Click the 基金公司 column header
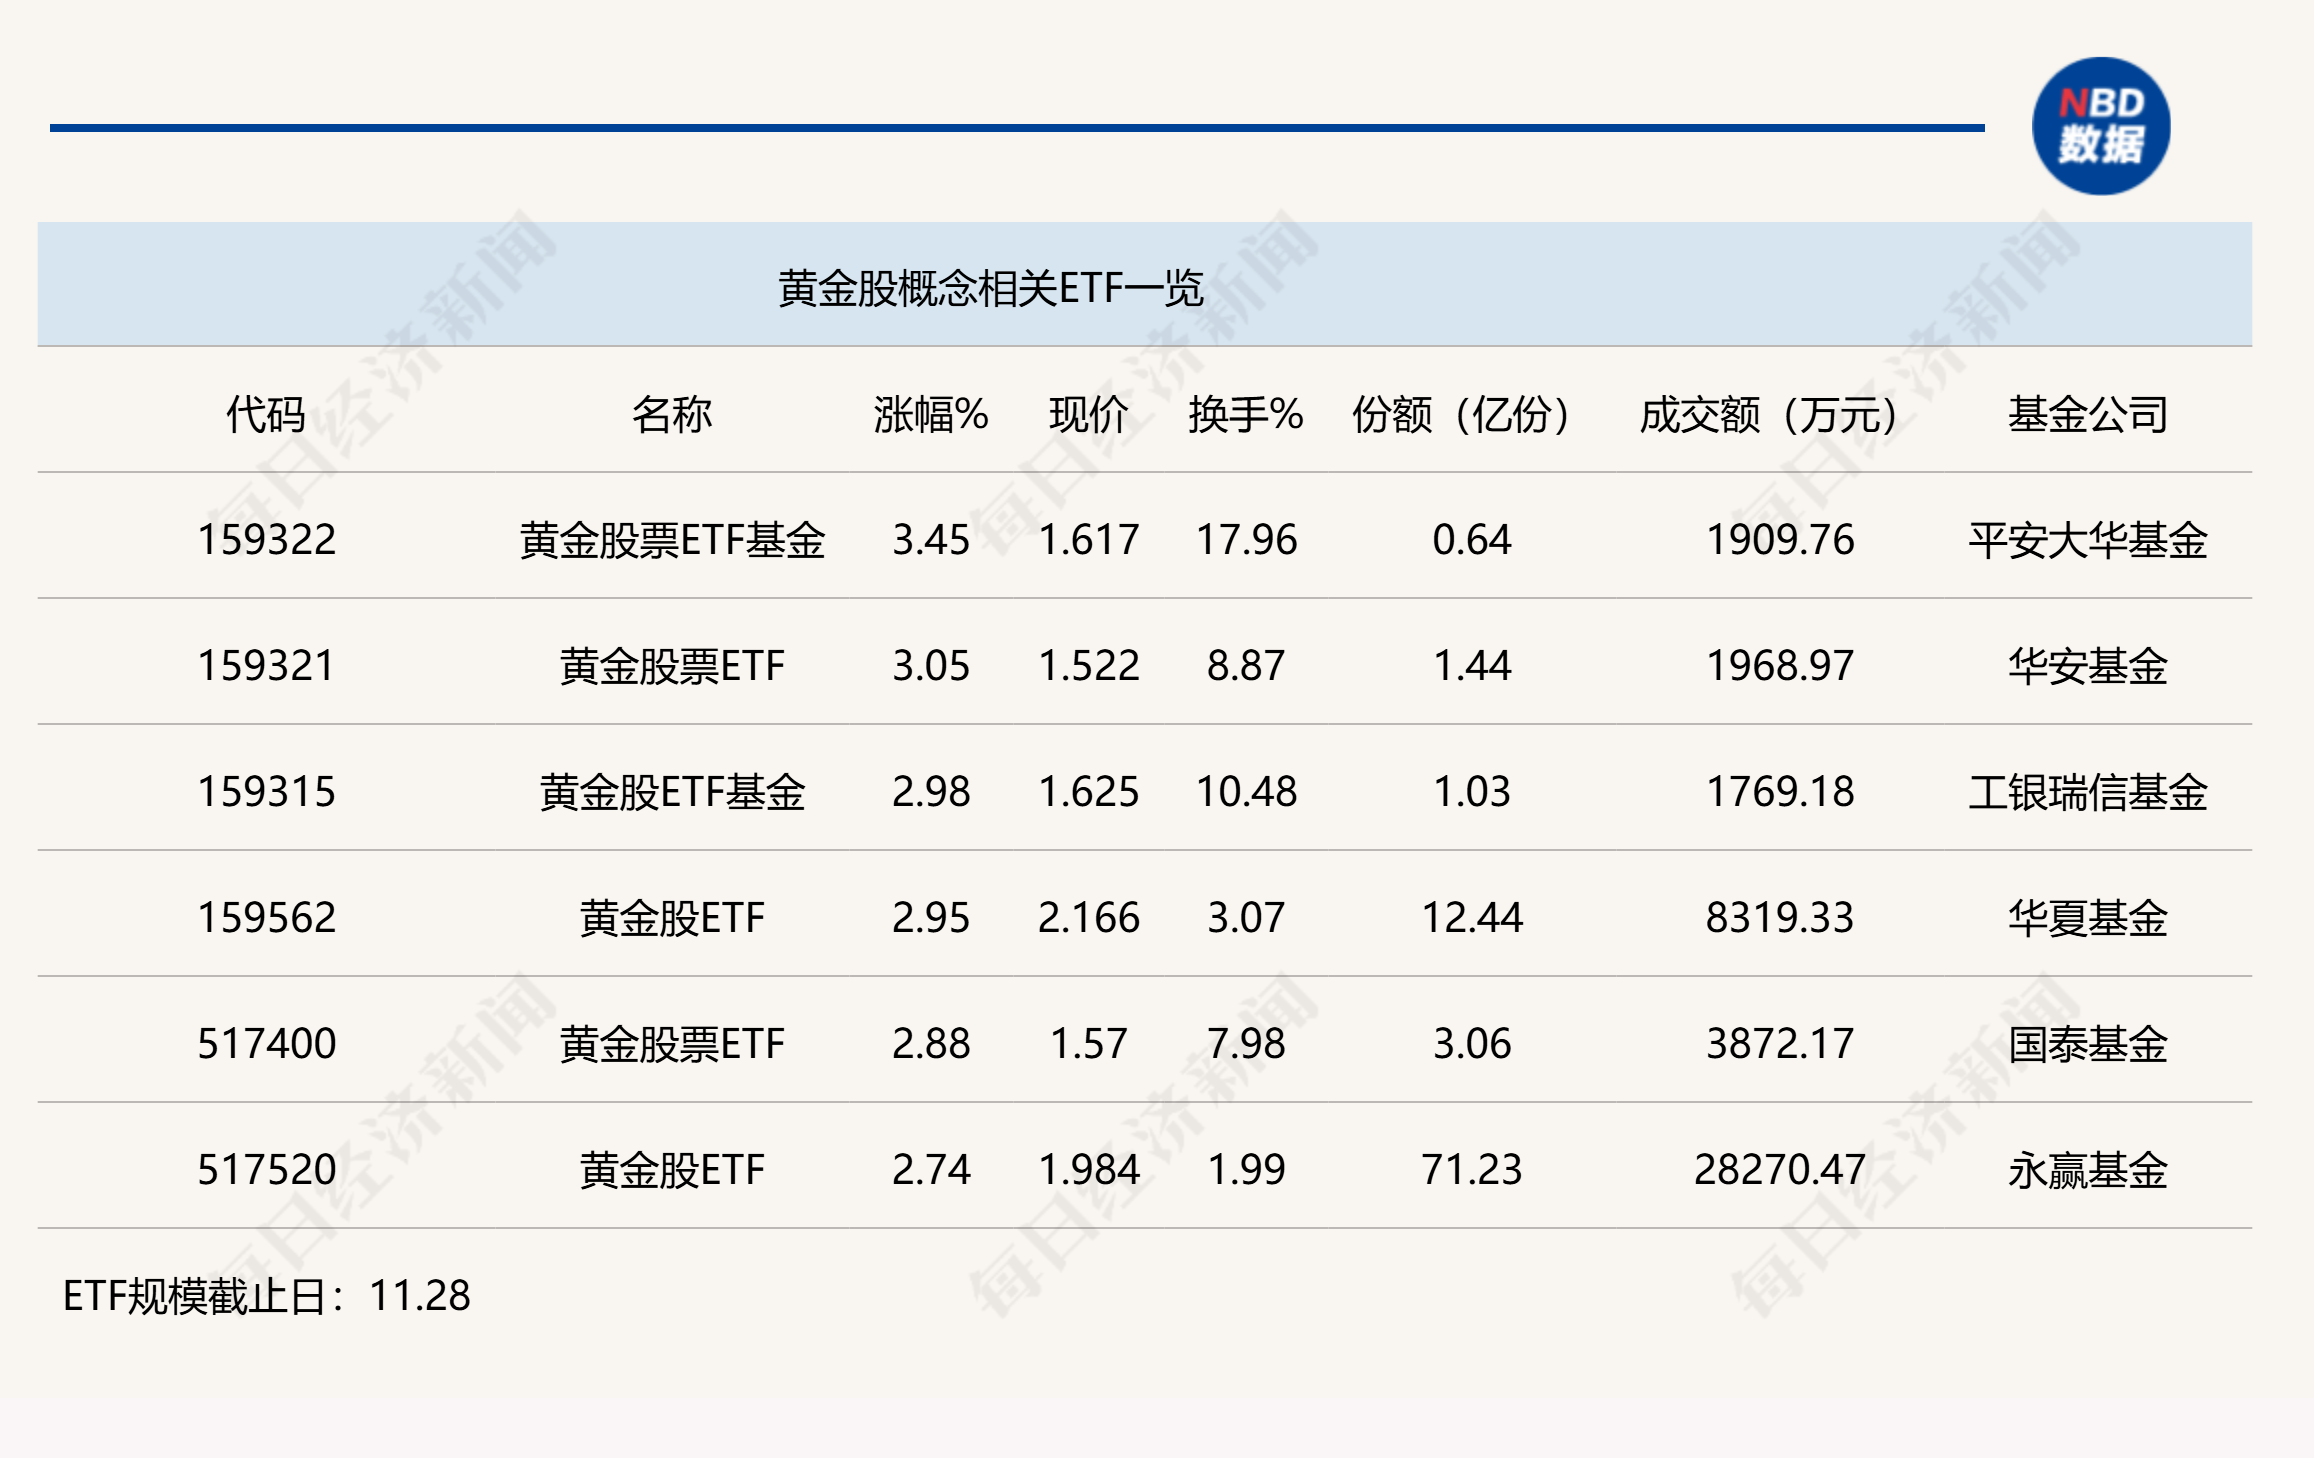Image resolution: width=2314 pixels, height=1458 pixels. (2088, 414)
